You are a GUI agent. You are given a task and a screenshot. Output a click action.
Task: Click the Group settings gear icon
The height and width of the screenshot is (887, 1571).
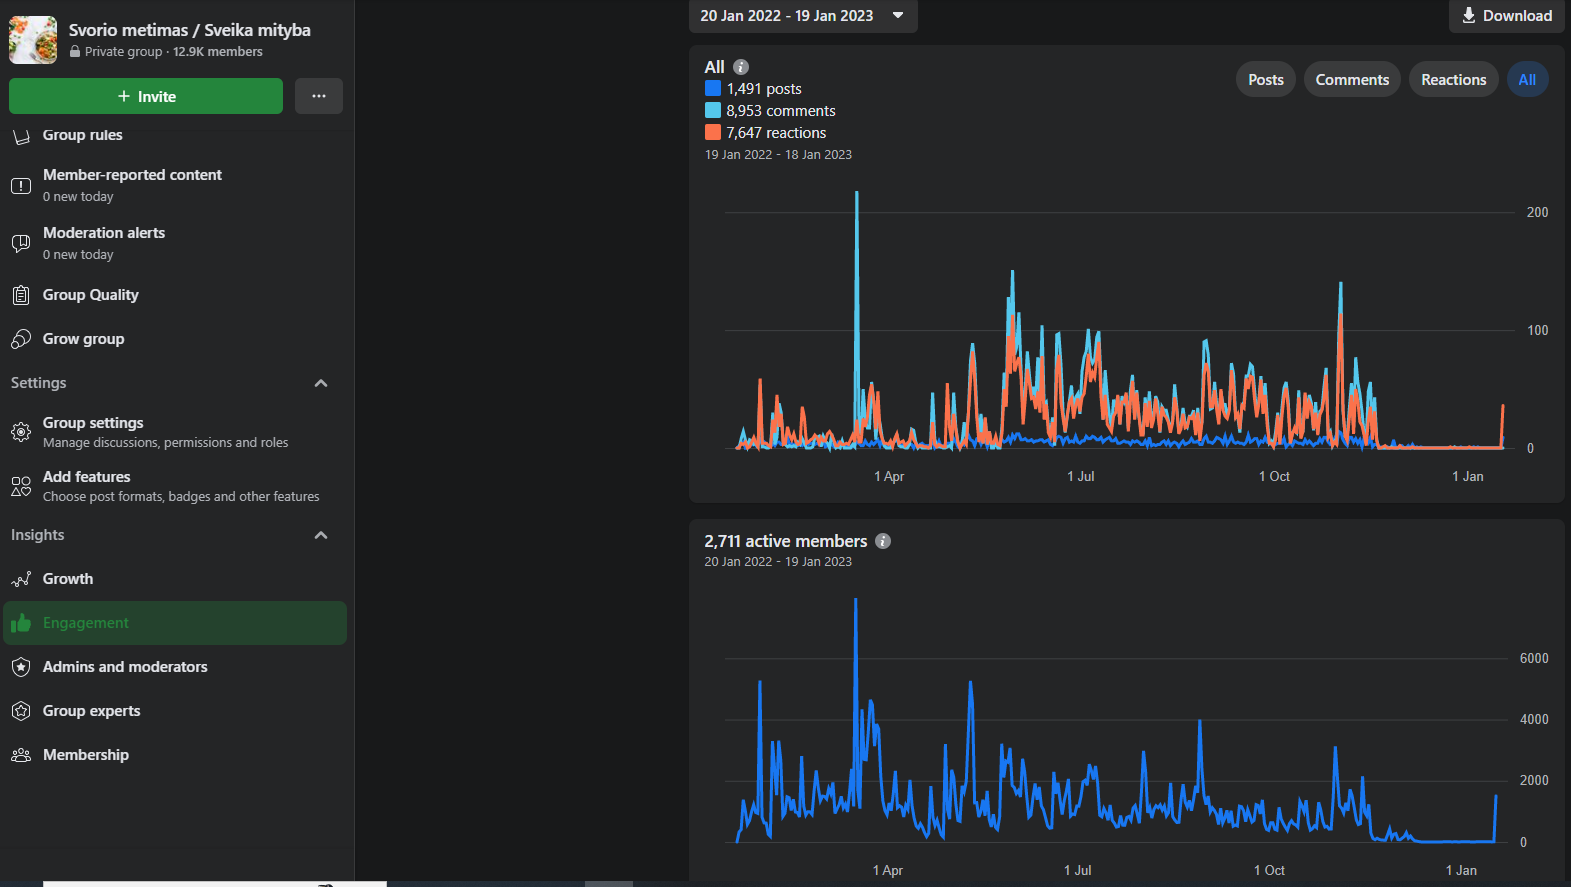(21, 432)
